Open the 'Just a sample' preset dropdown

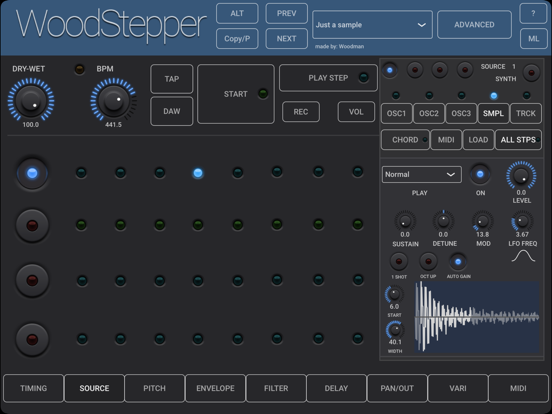(x=372, y=25)
